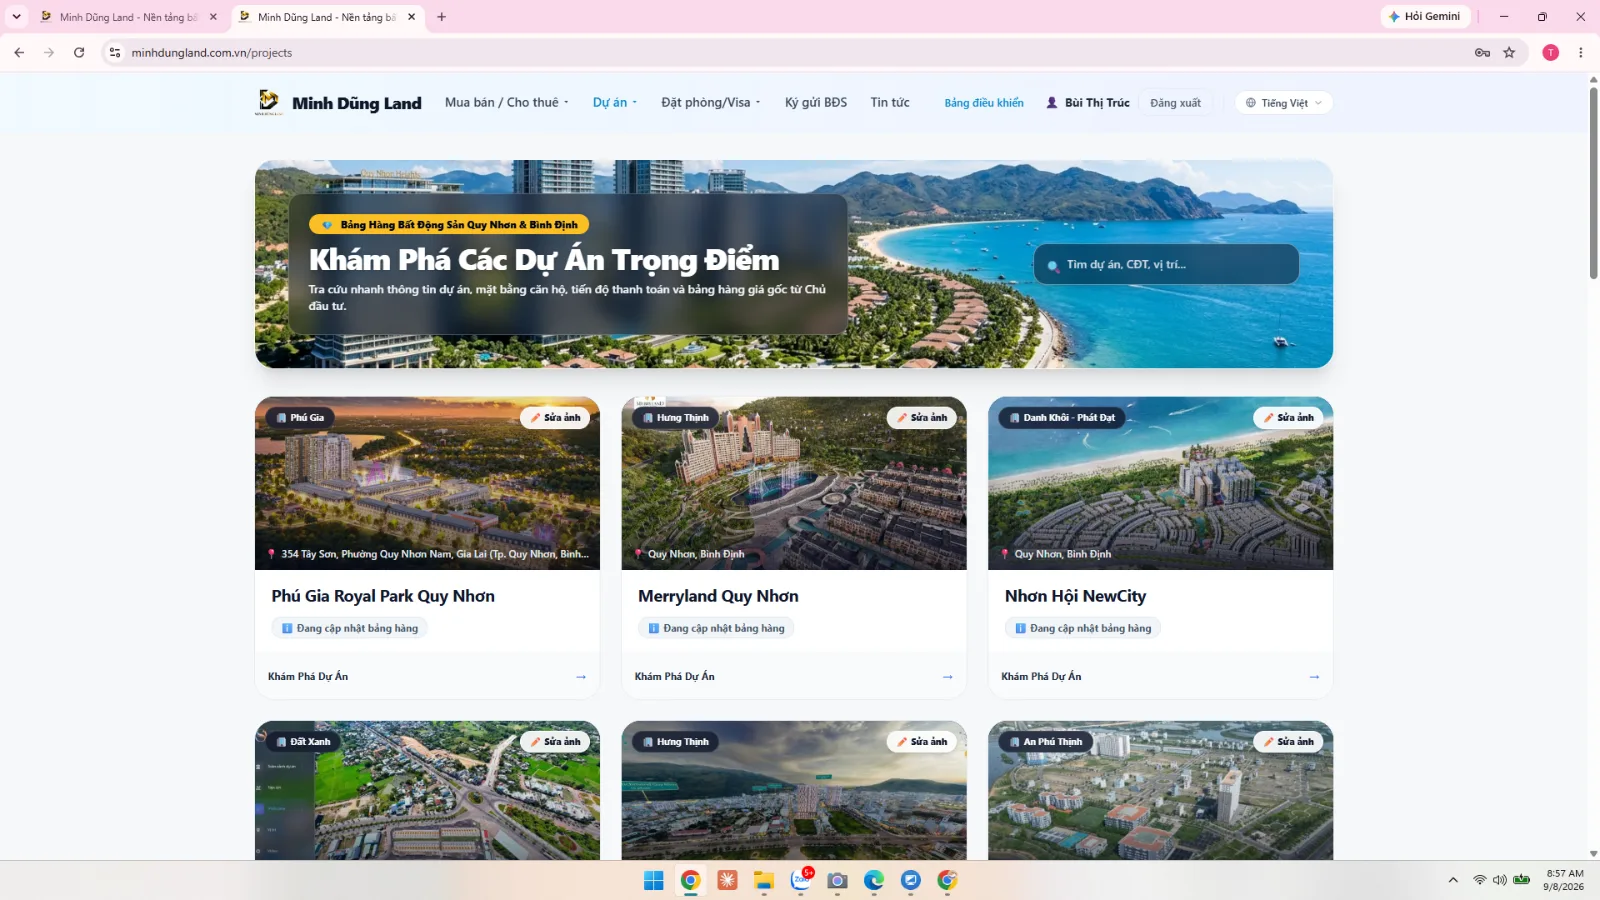Expand the Đặt phòng/Visa menu
Viewport: 1600px width, 900px height.
(710, 102)
